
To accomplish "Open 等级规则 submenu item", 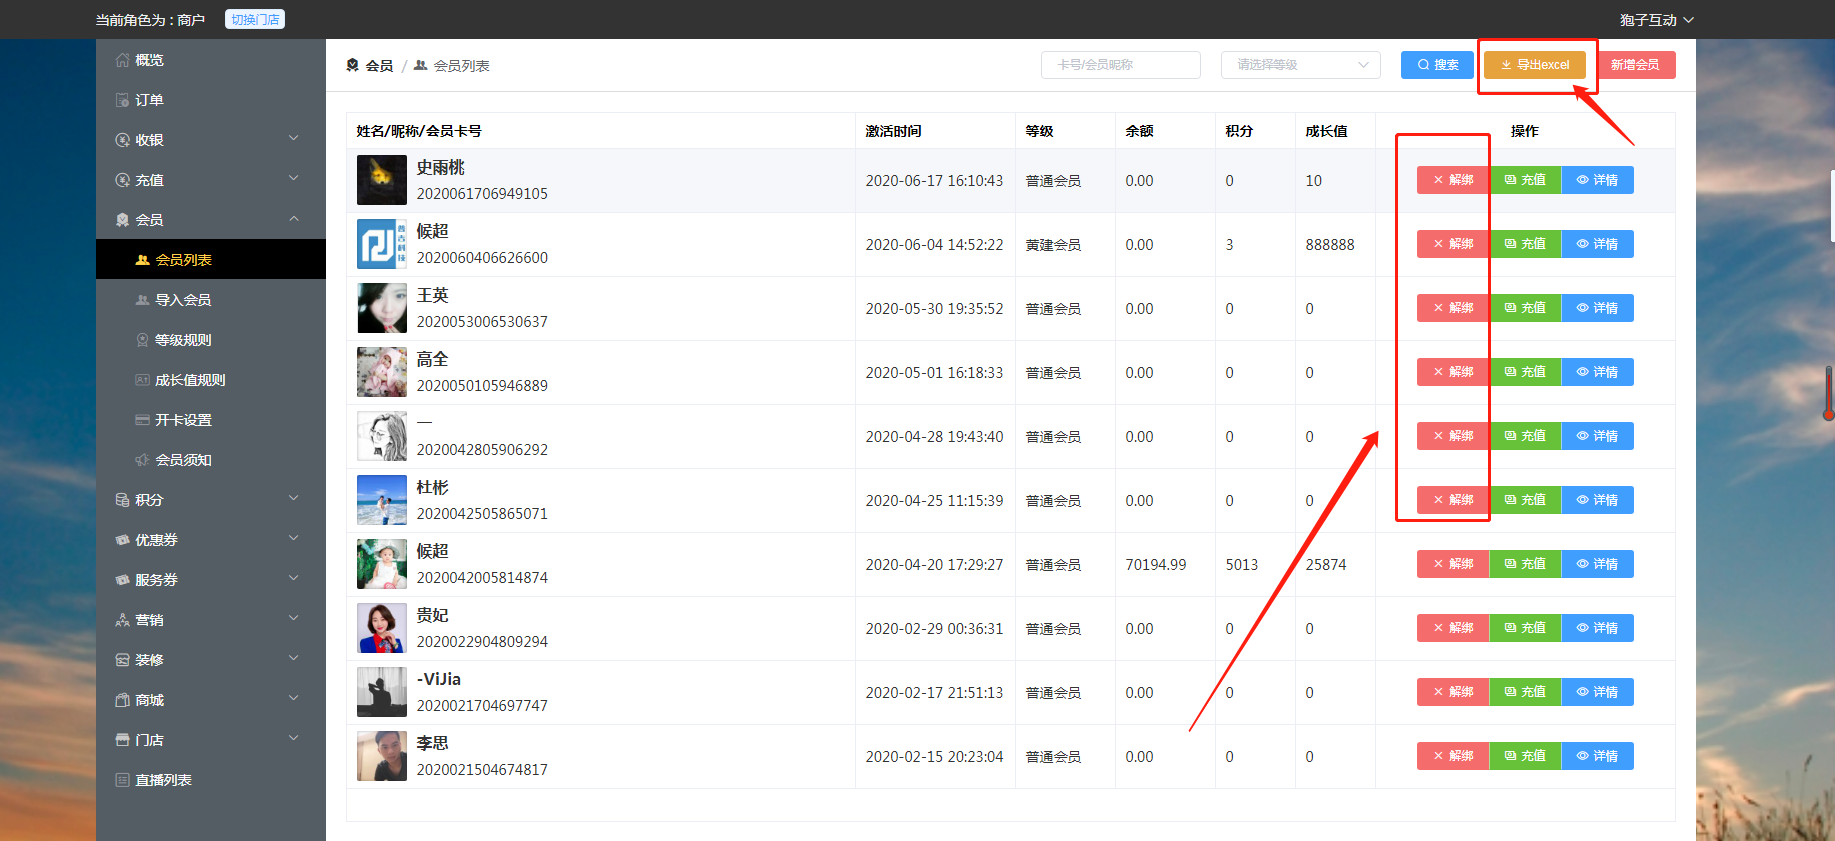I will point(211,340).
